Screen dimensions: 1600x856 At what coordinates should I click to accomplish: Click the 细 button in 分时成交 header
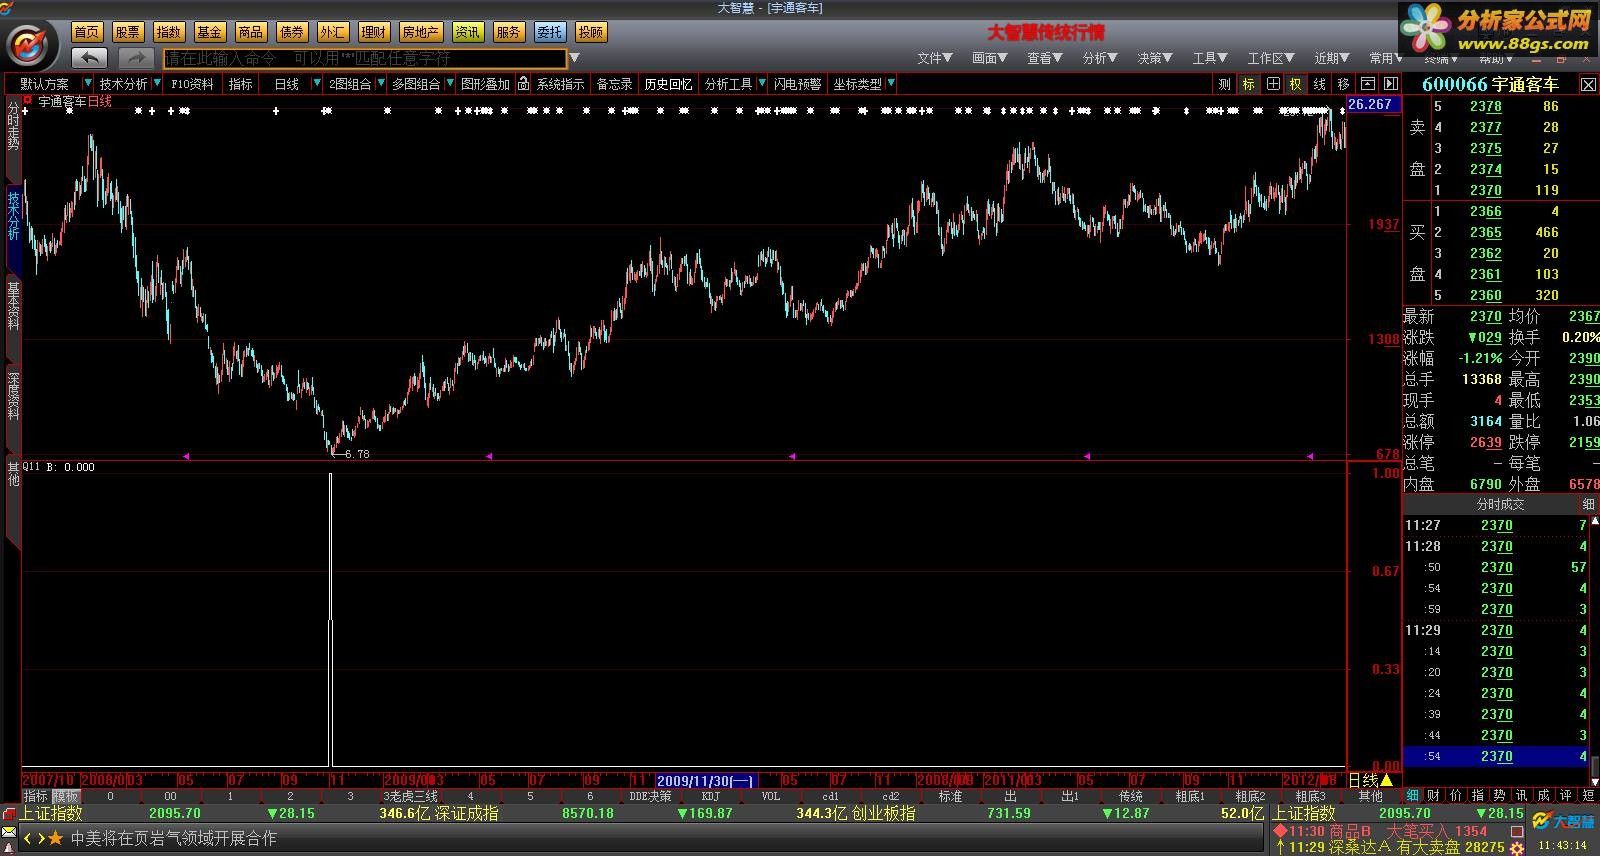coord(1588,504)
